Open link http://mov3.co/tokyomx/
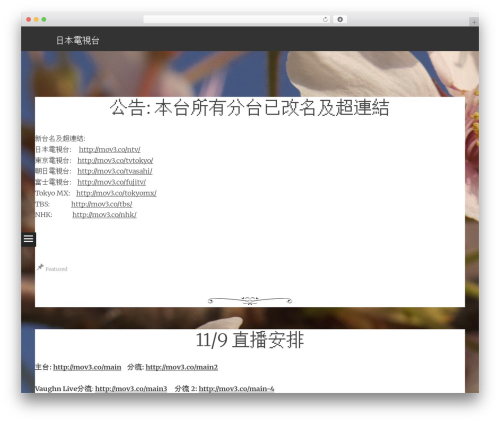This screenshot has height=423, width=500. pyautogui.click(x=116, y=193)
